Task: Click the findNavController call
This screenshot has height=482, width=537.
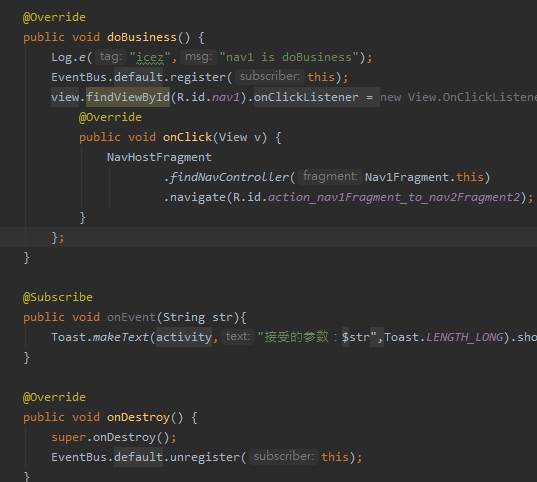Action: click(229, 177)
